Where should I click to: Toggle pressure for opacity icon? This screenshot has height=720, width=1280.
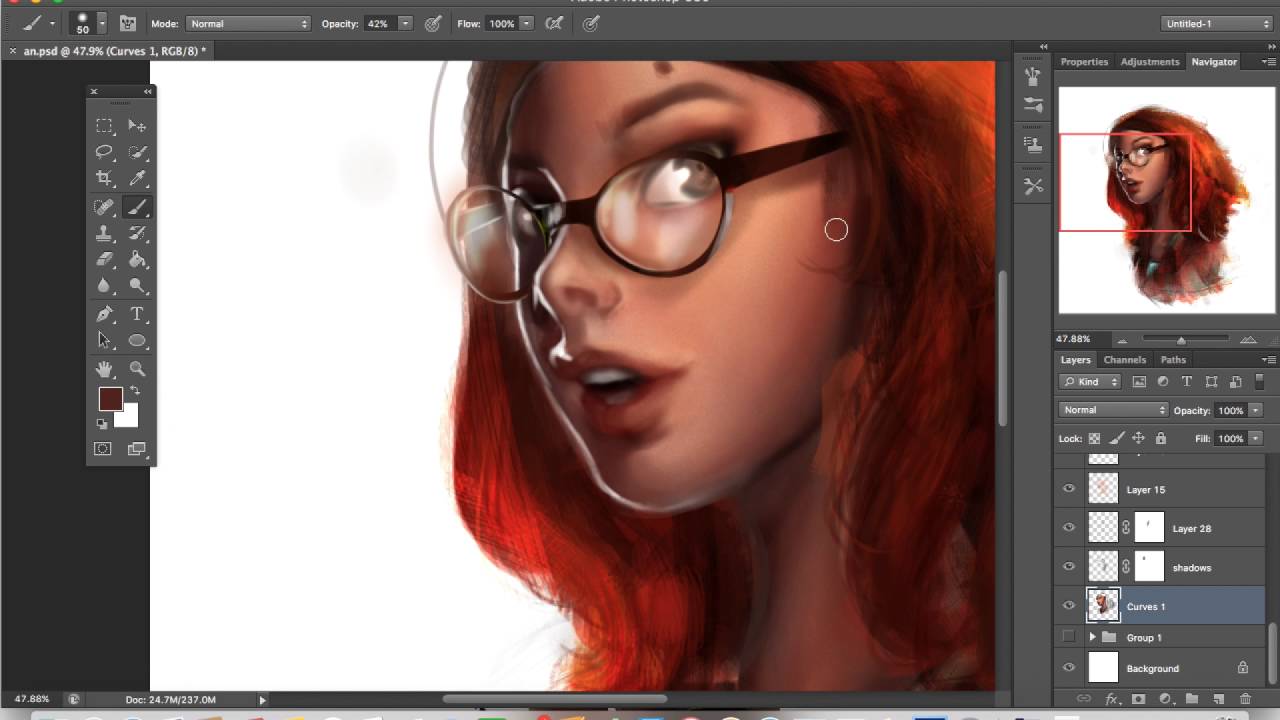point(433,23)
